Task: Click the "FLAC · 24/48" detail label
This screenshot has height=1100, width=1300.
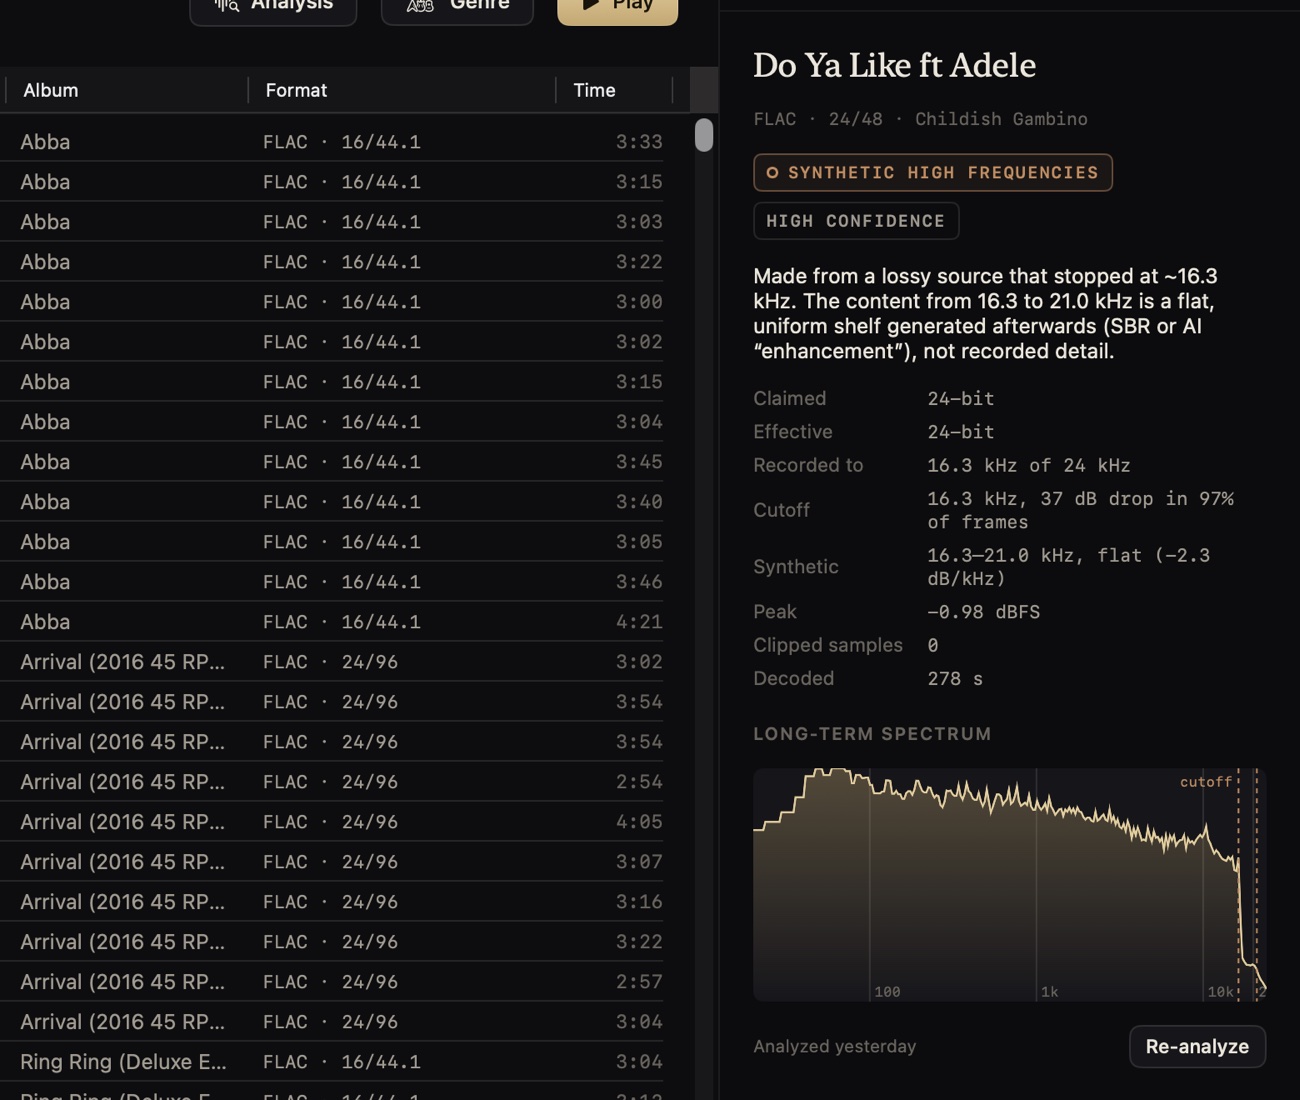Action: coord(818,119)
